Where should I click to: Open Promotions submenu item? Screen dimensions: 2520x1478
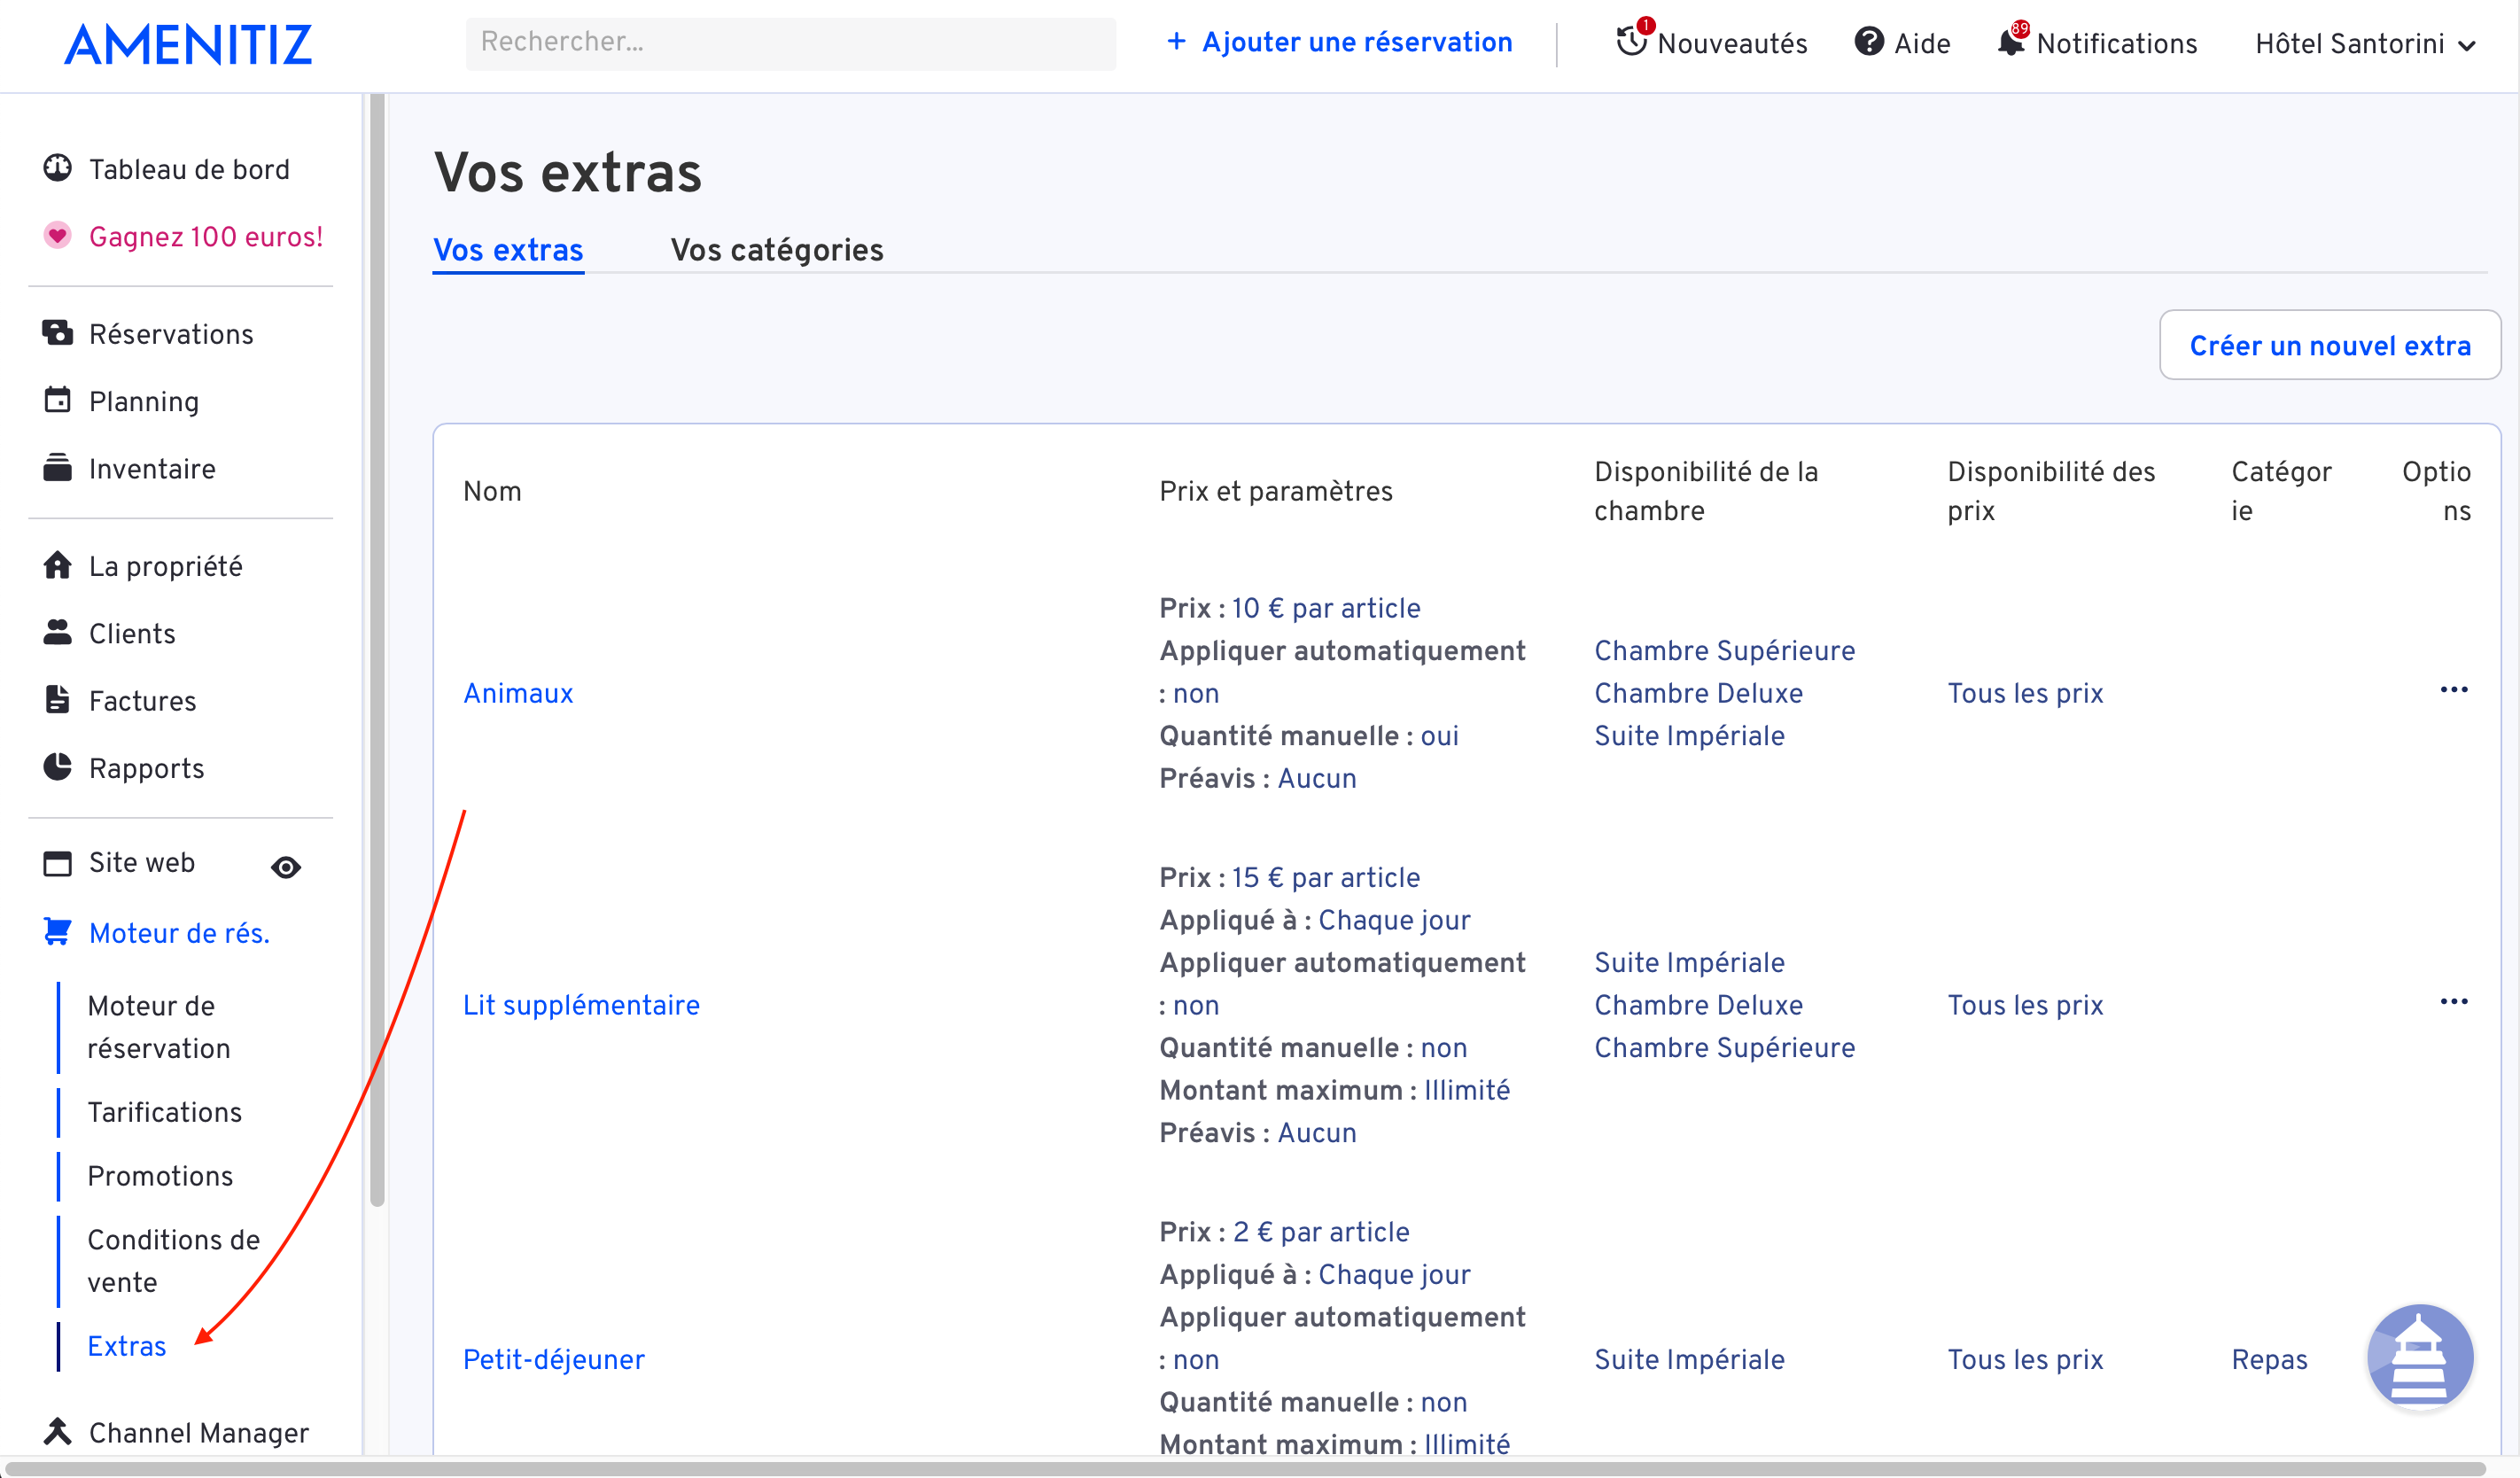[x=160, y=1176]
